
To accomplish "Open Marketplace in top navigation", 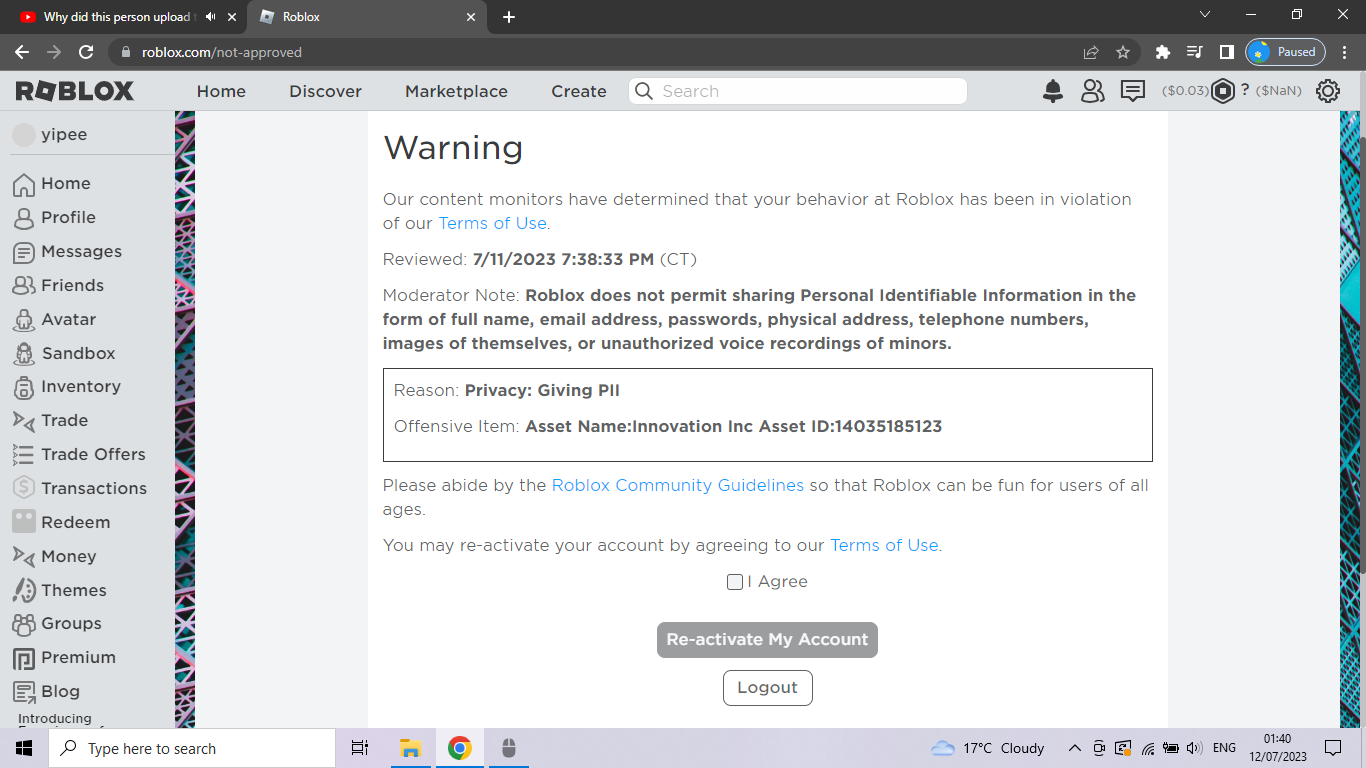I will point(456,91).
